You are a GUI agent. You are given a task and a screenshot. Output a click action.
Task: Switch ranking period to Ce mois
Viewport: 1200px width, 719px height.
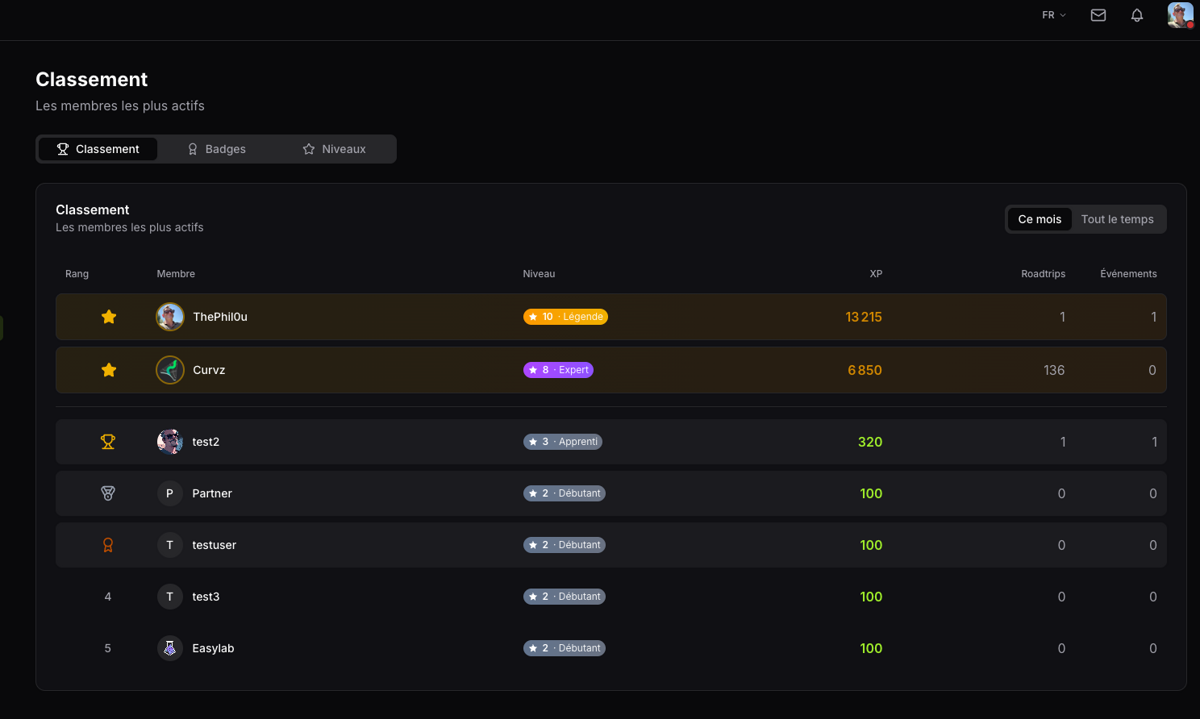pos(1039,219)
